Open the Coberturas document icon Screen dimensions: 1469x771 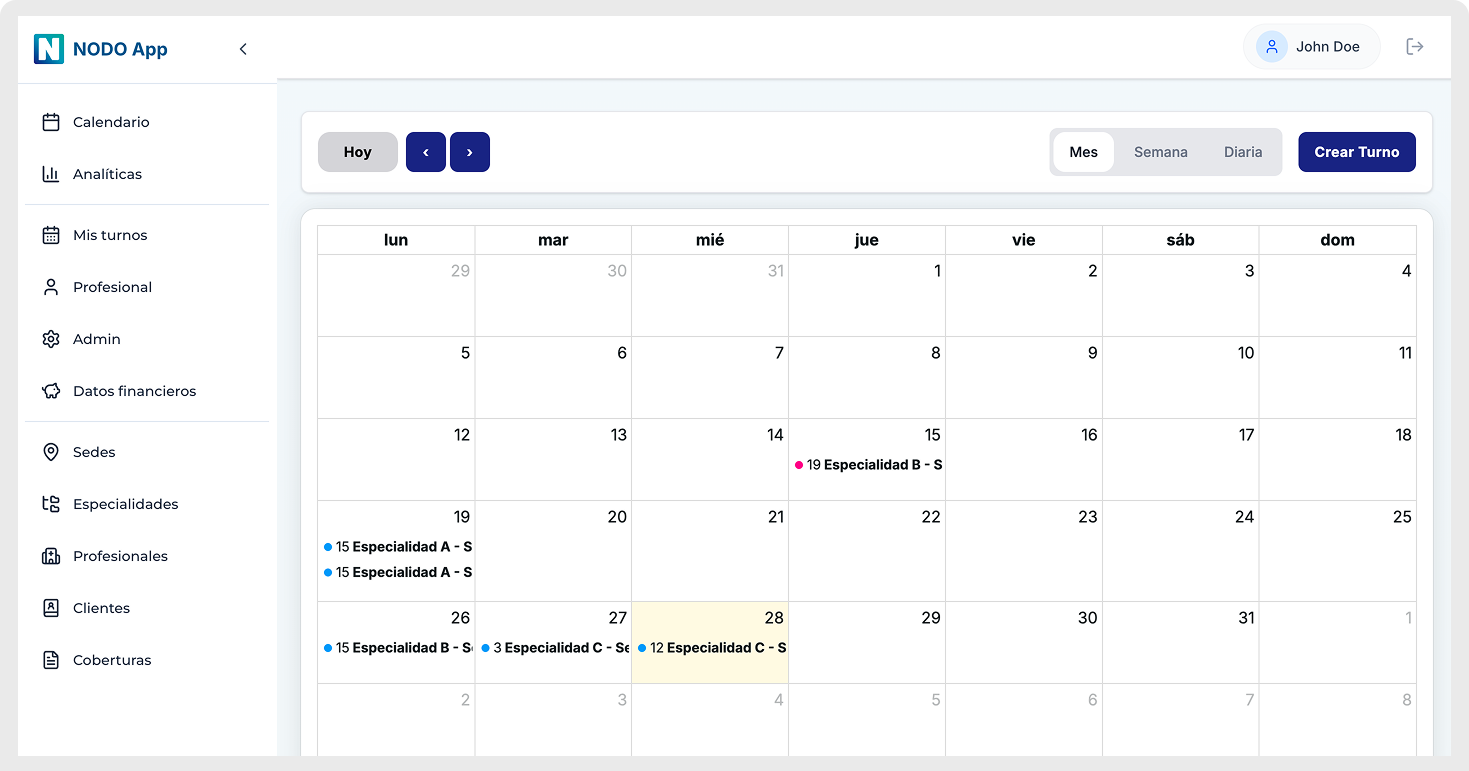pos(51,660)
